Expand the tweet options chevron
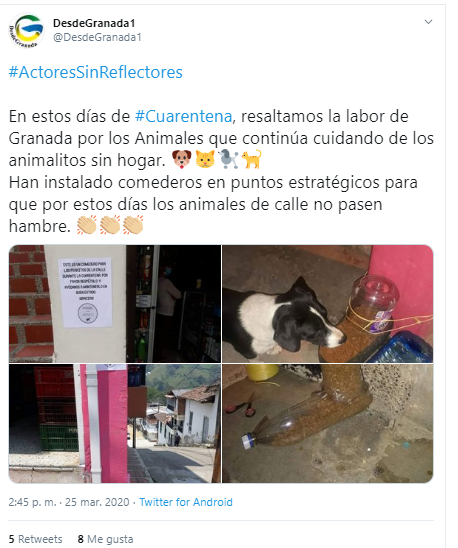458x548 pixels. (x=428, y=22)
